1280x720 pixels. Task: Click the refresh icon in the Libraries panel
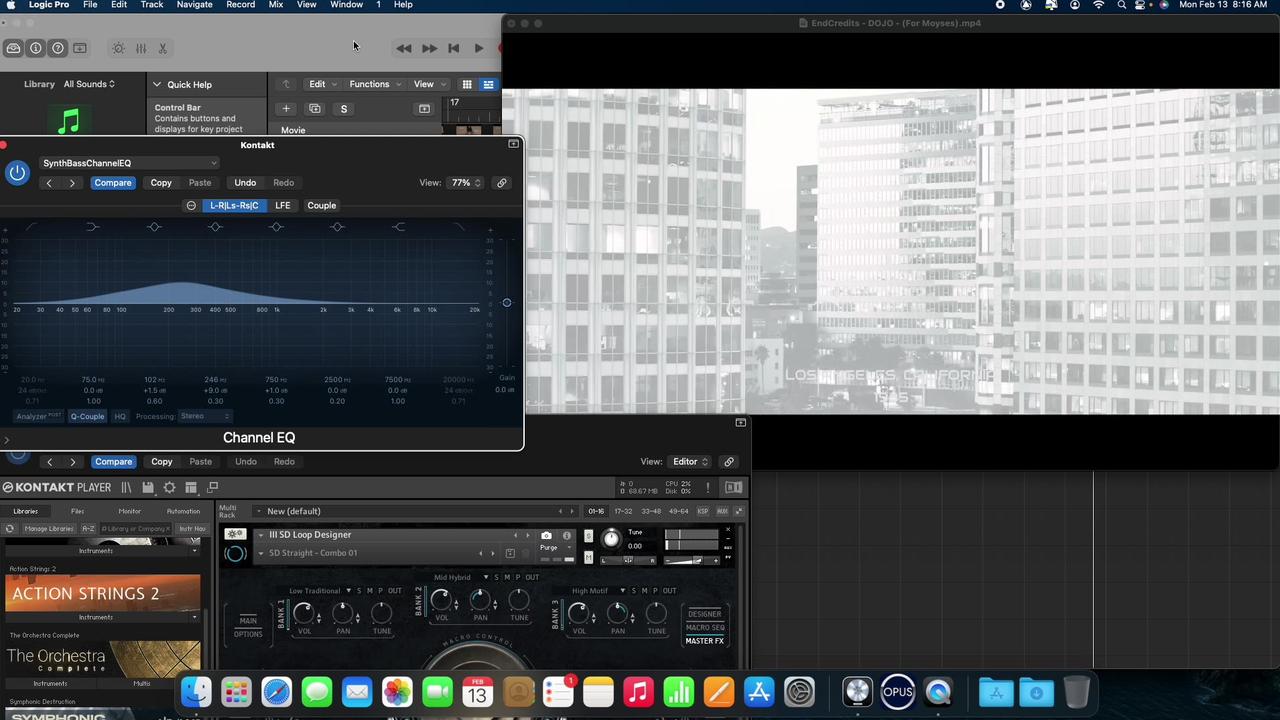point(9,528)
